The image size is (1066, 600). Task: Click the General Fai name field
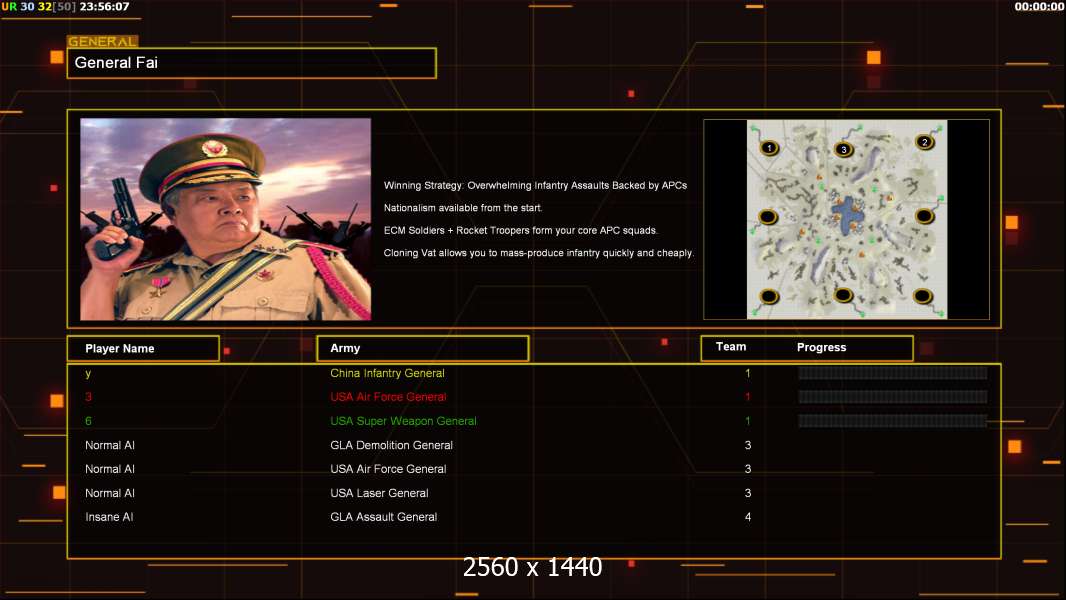point(252,63)
